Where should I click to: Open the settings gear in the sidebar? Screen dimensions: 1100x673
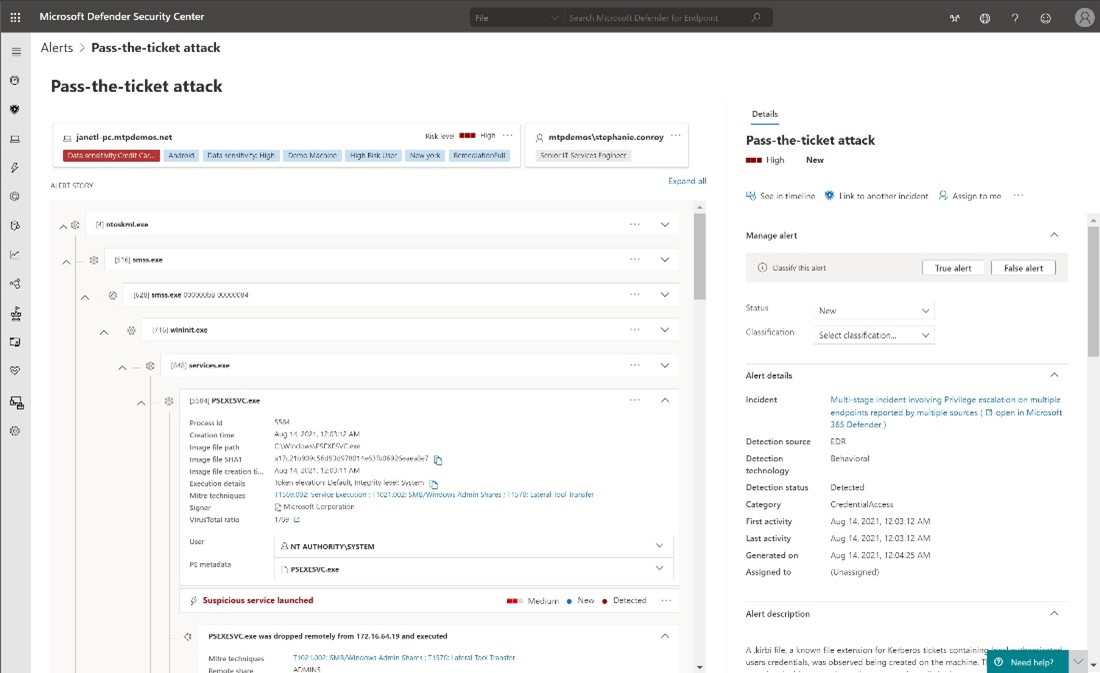click(x=14, y=431)
